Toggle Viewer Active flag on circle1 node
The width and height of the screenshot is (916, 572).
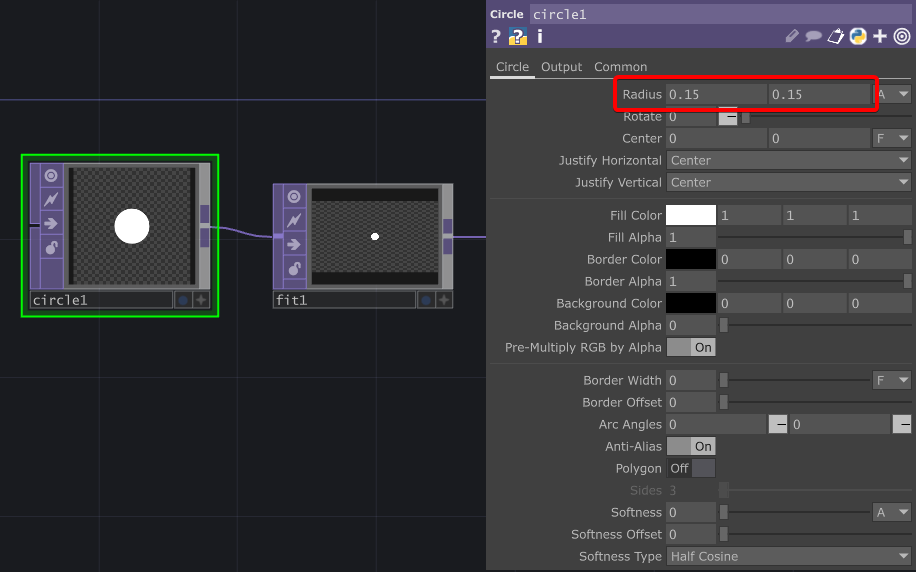pyautogui.click(x=51, y=175)
